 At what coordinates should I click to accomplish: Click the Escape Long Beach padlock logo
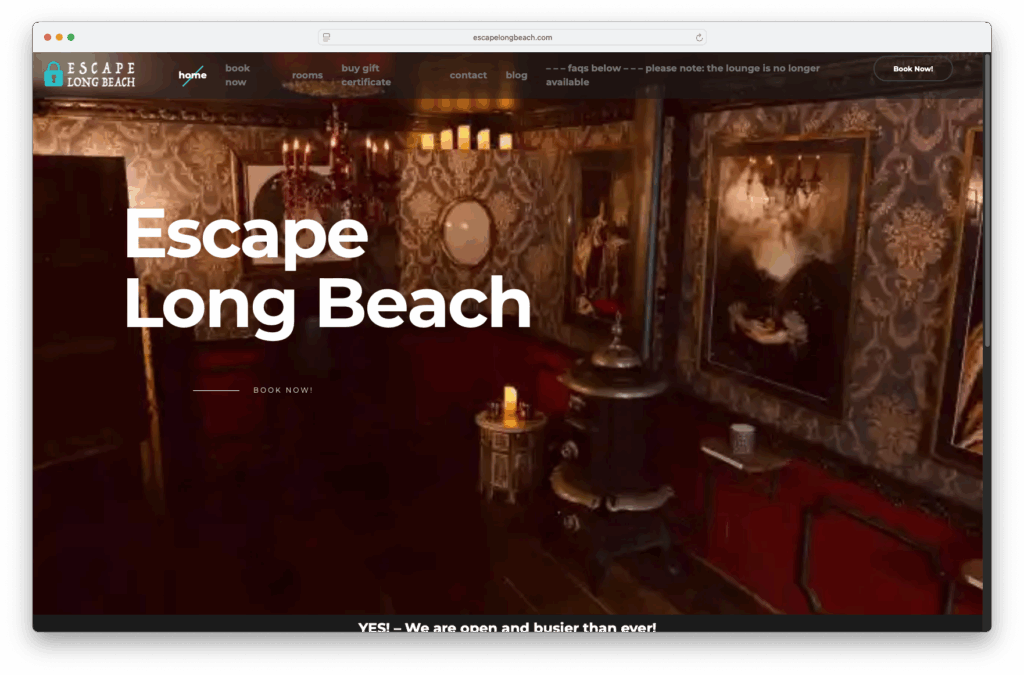(89, 74)
